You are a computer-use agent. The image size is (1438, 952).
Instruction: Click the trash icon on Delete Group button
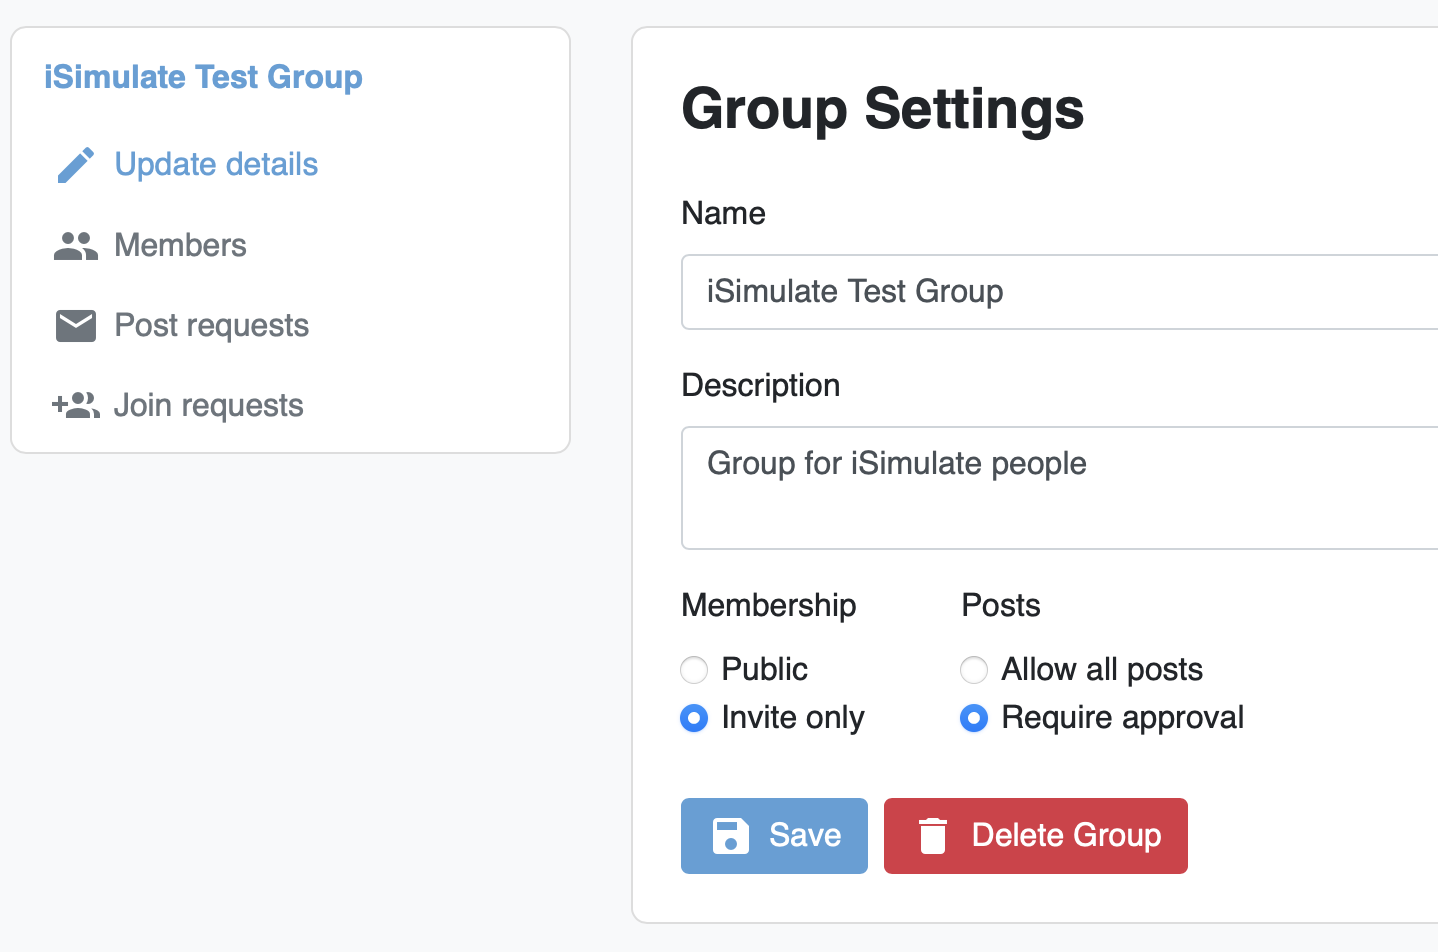click(x=935, y=835)
